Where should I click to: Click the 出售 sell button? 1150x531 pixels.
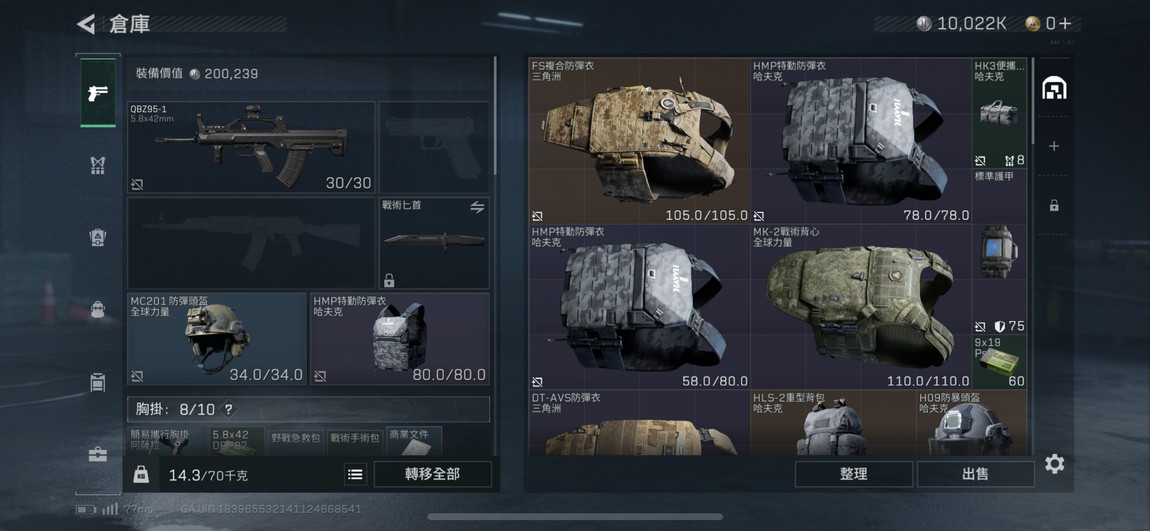click(x=975, y=474)
